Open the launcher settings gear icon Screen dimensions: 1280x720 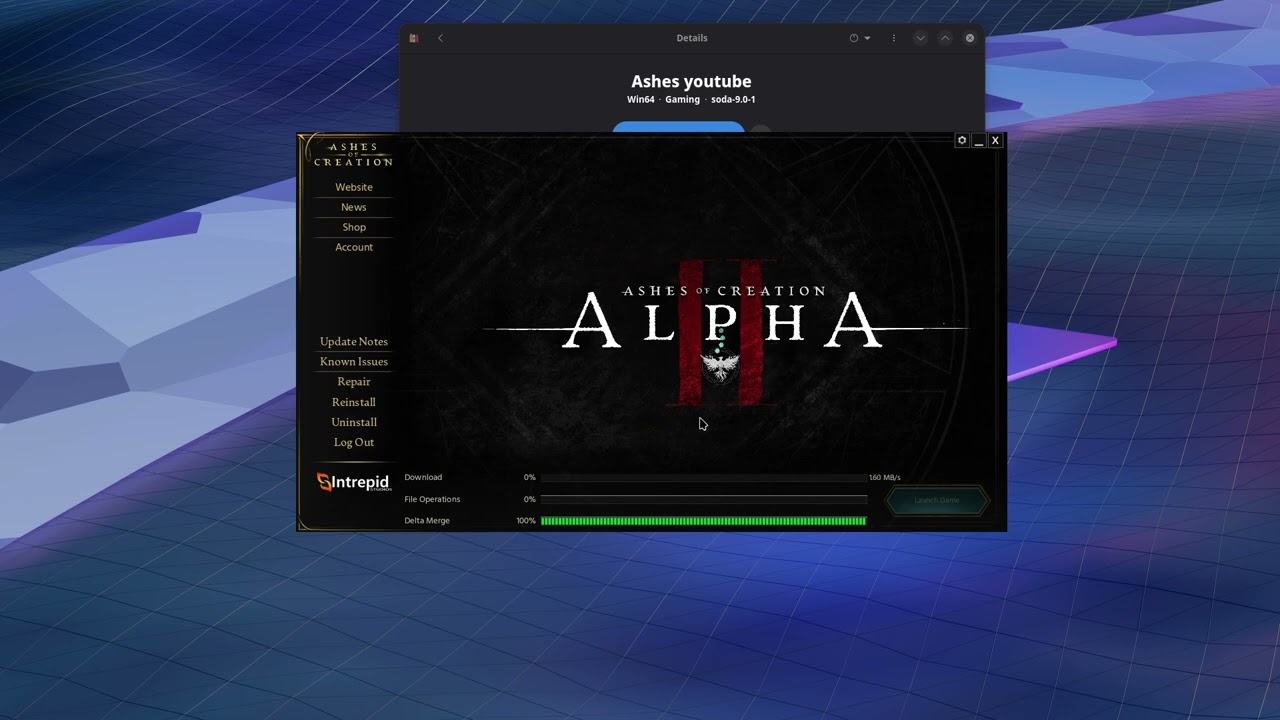(x=962, y=141)
